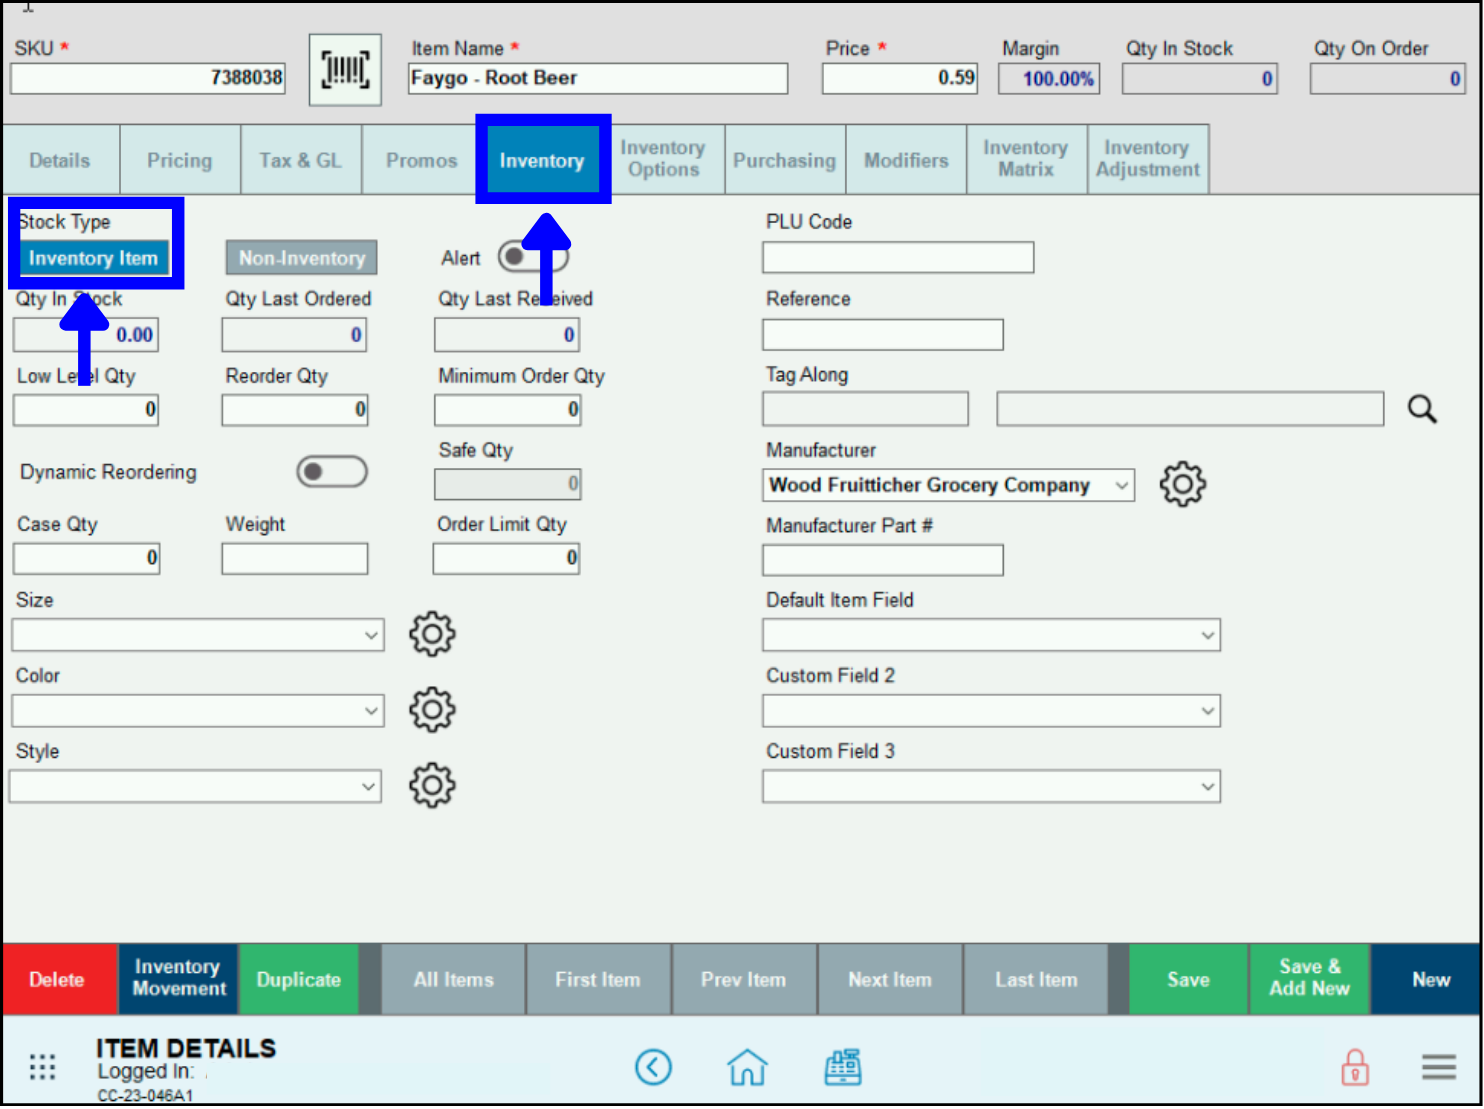Open the cash register icon at the bottom
Screen dimensions: 1484x1109
click(842, 1067)
